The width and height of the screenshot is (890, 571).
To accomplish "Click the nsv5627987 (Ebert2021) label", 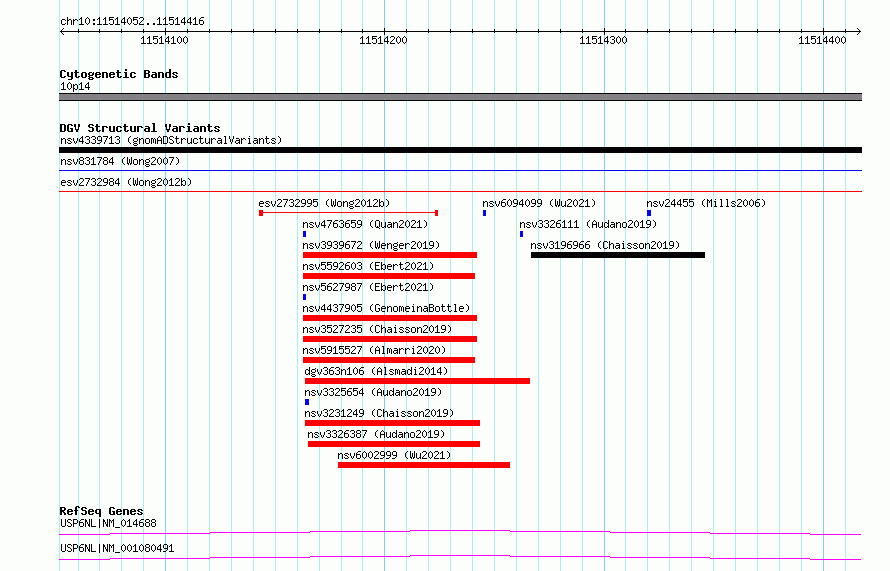I will pyautogui.click(x=368, y=287).
